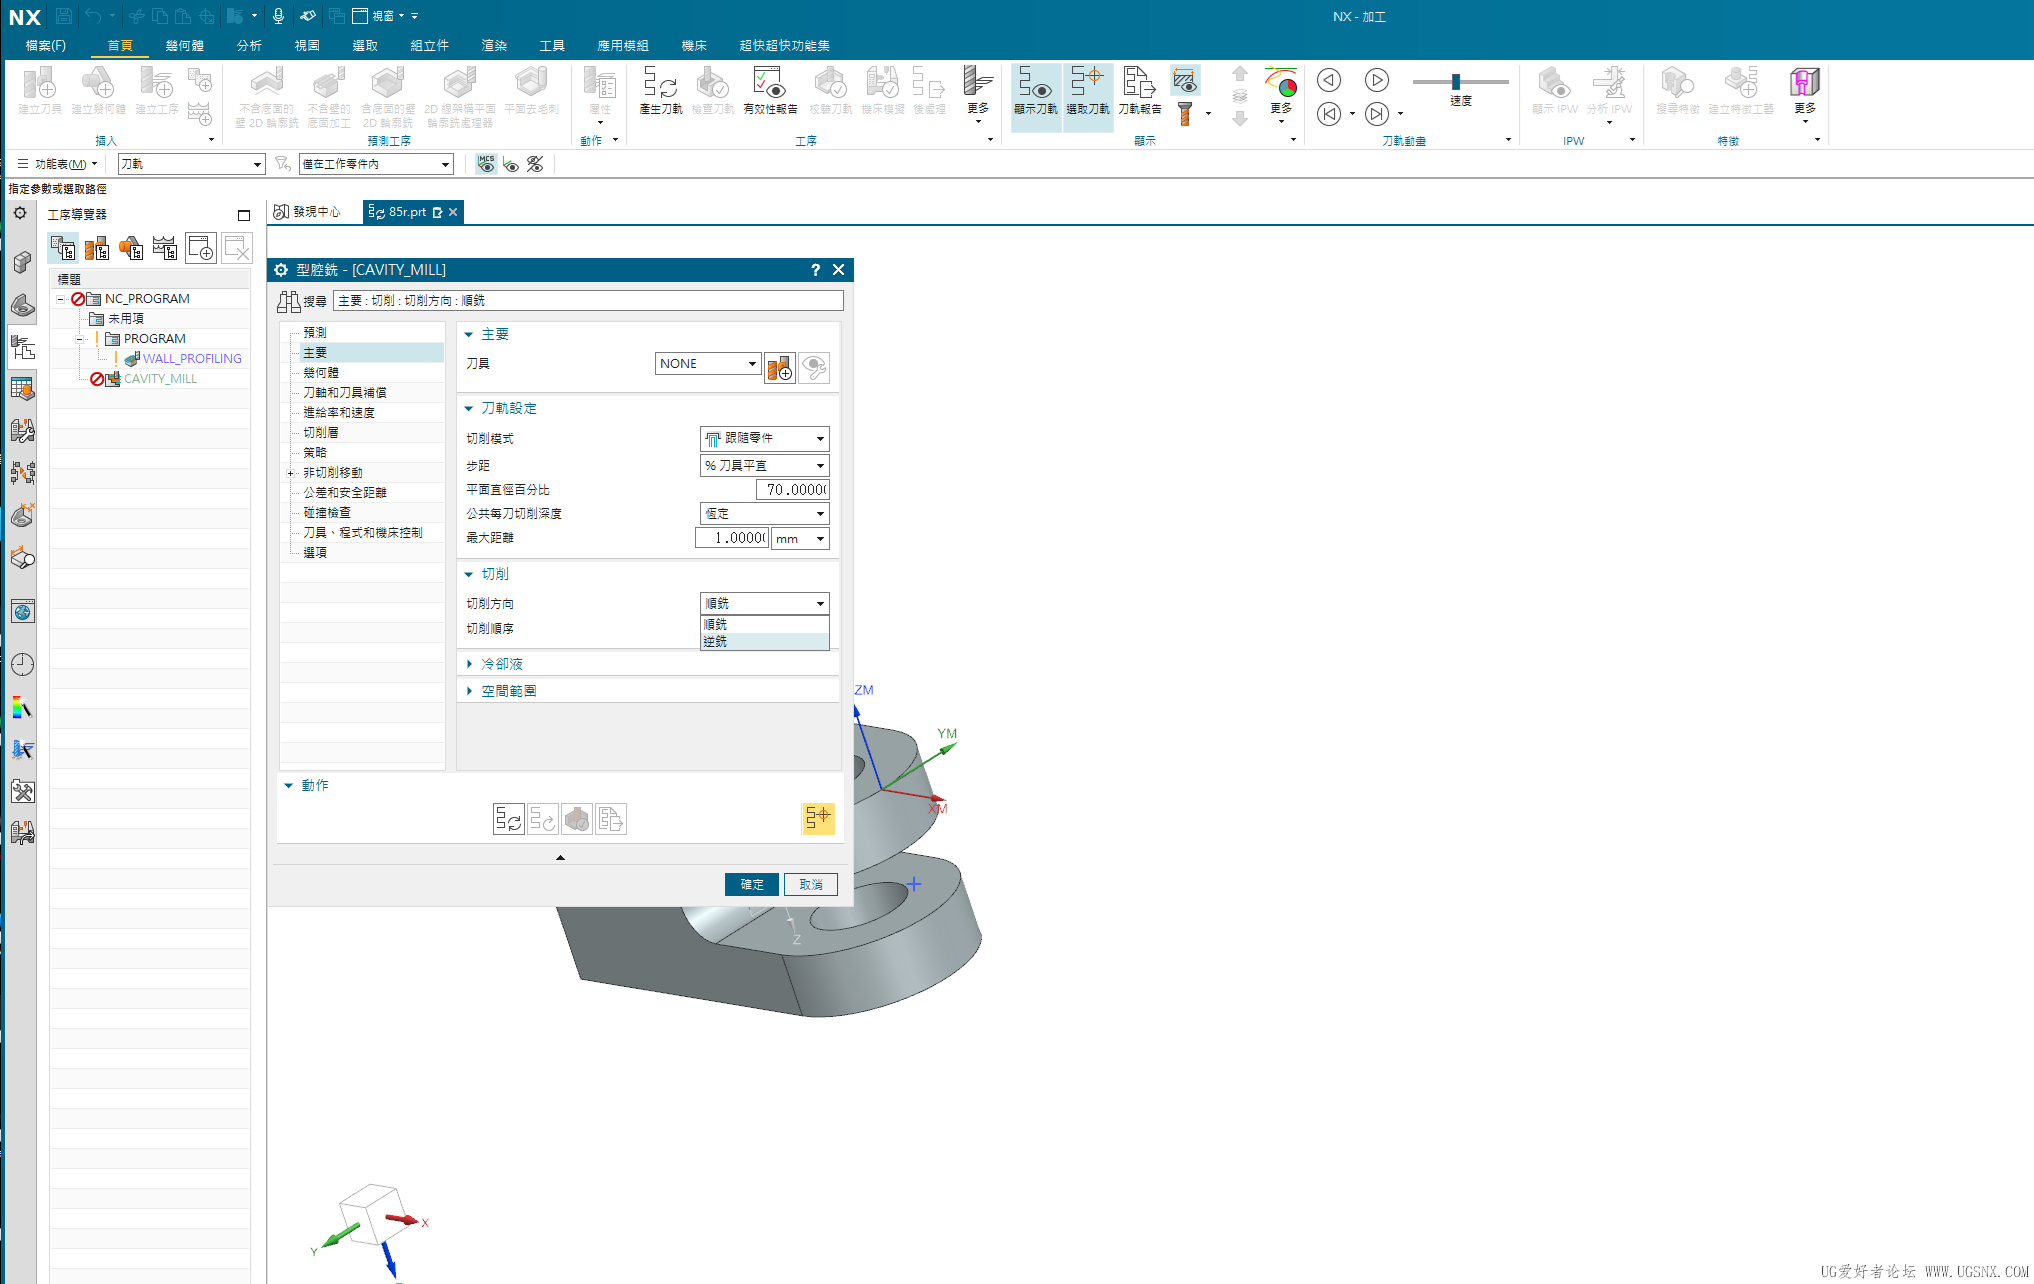Open the mm unit dropdown
This screenshot has height=1284, width=2034.
[800, 538]
